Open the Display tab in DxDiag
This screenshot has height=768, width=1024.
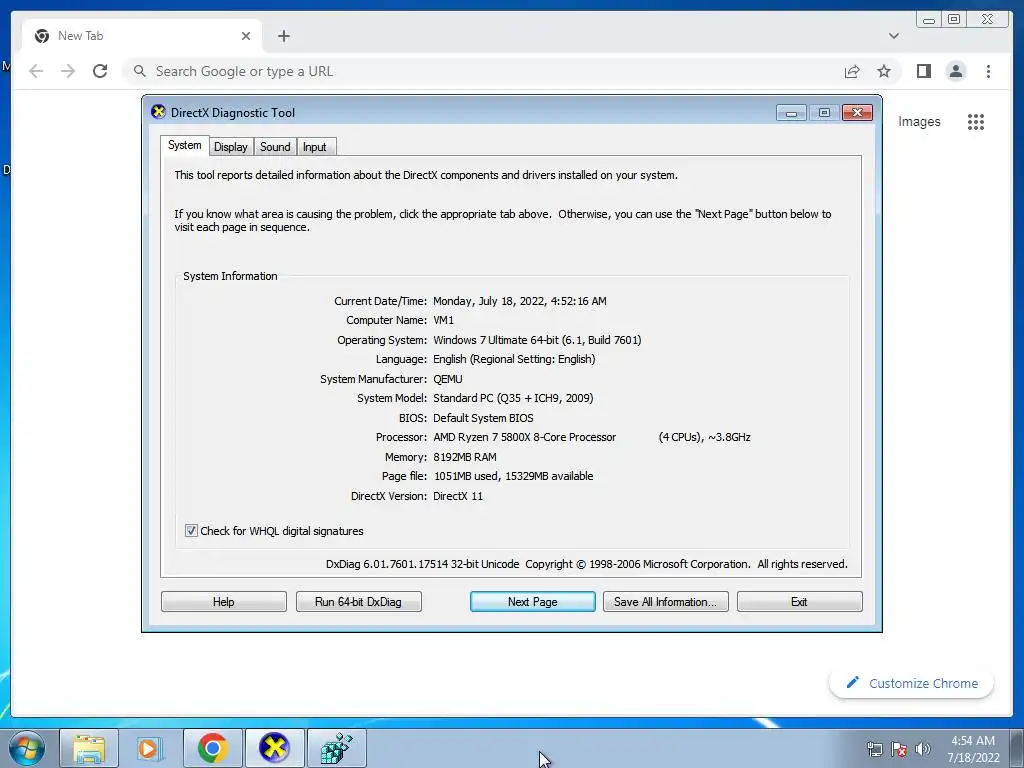[231, 147]
